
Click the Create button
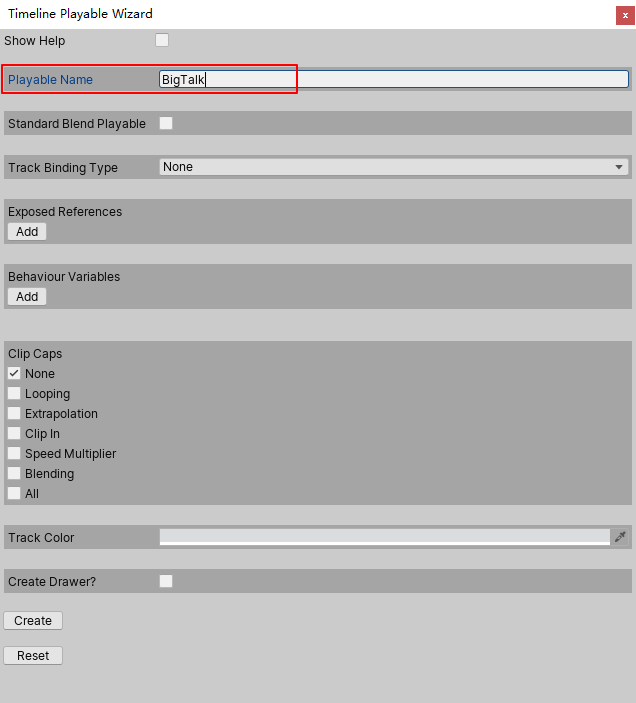tap(33, 621)
